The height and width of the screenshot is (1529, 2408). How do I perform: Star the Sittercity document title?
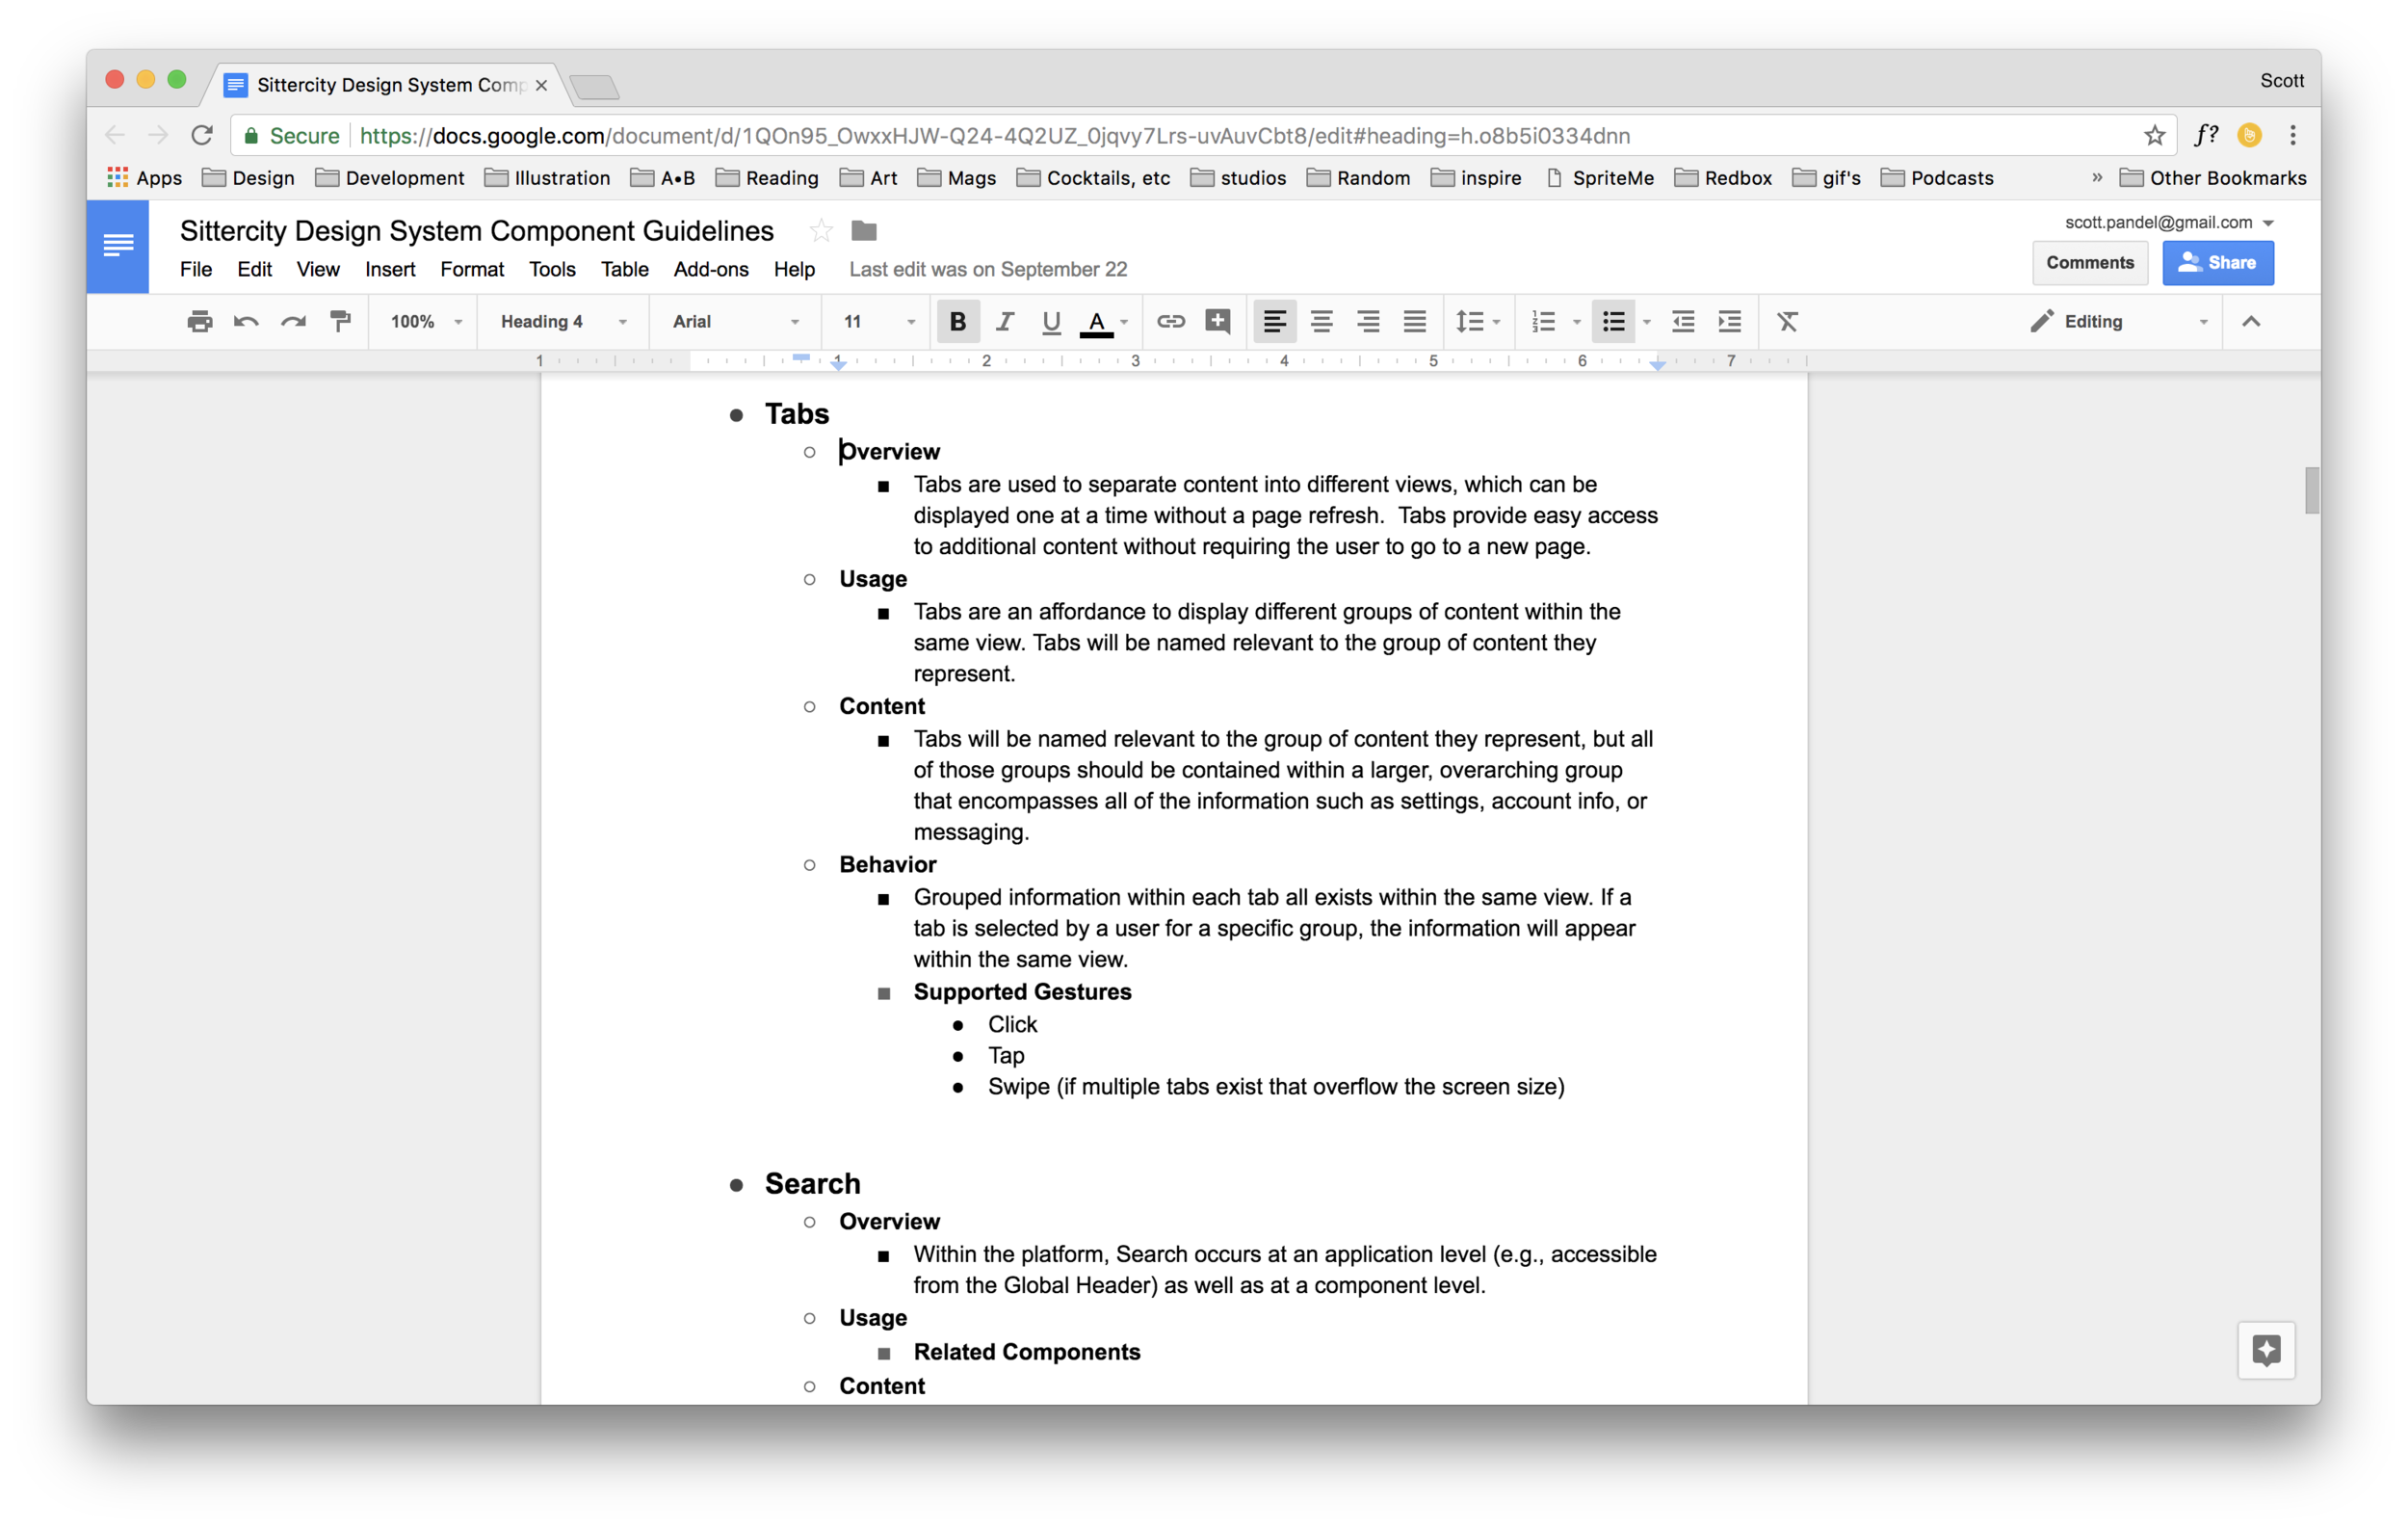pos(821,231)
